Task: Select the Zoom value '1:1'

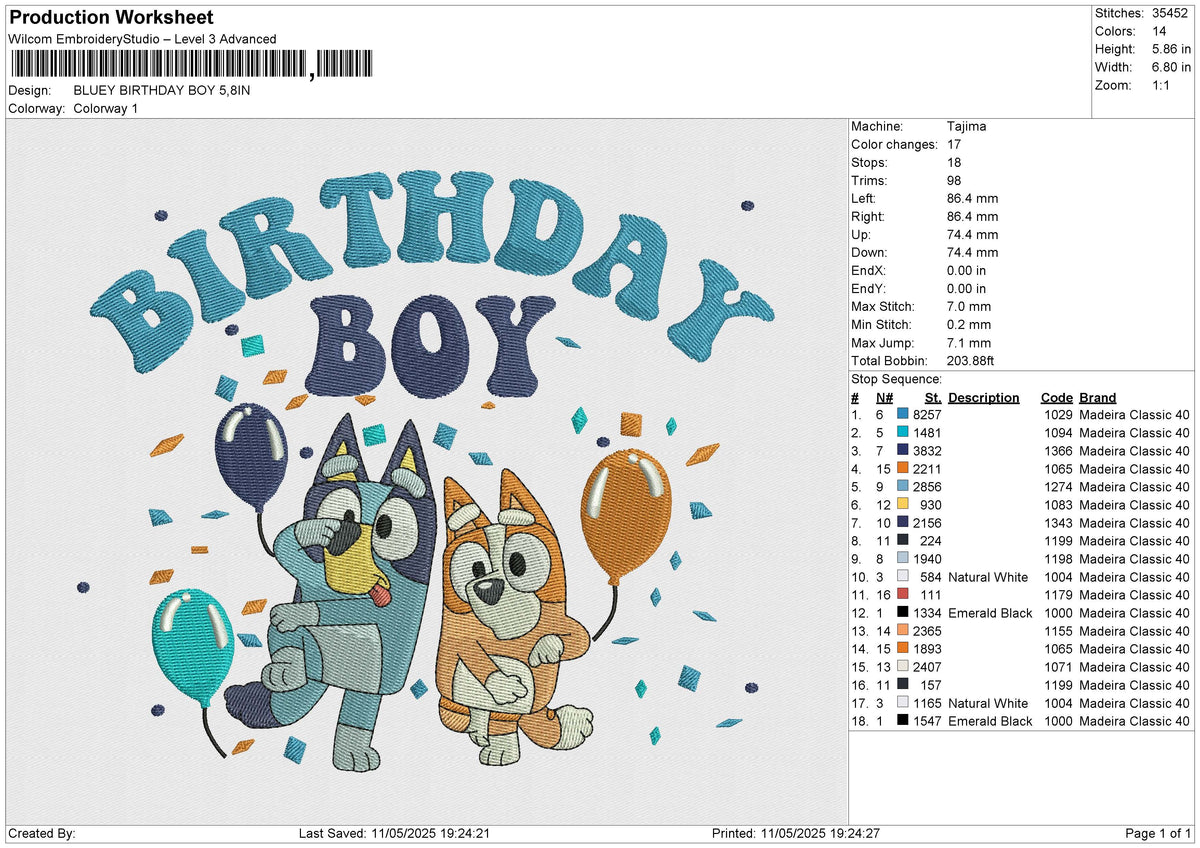Action: (x=1162, y=85)
